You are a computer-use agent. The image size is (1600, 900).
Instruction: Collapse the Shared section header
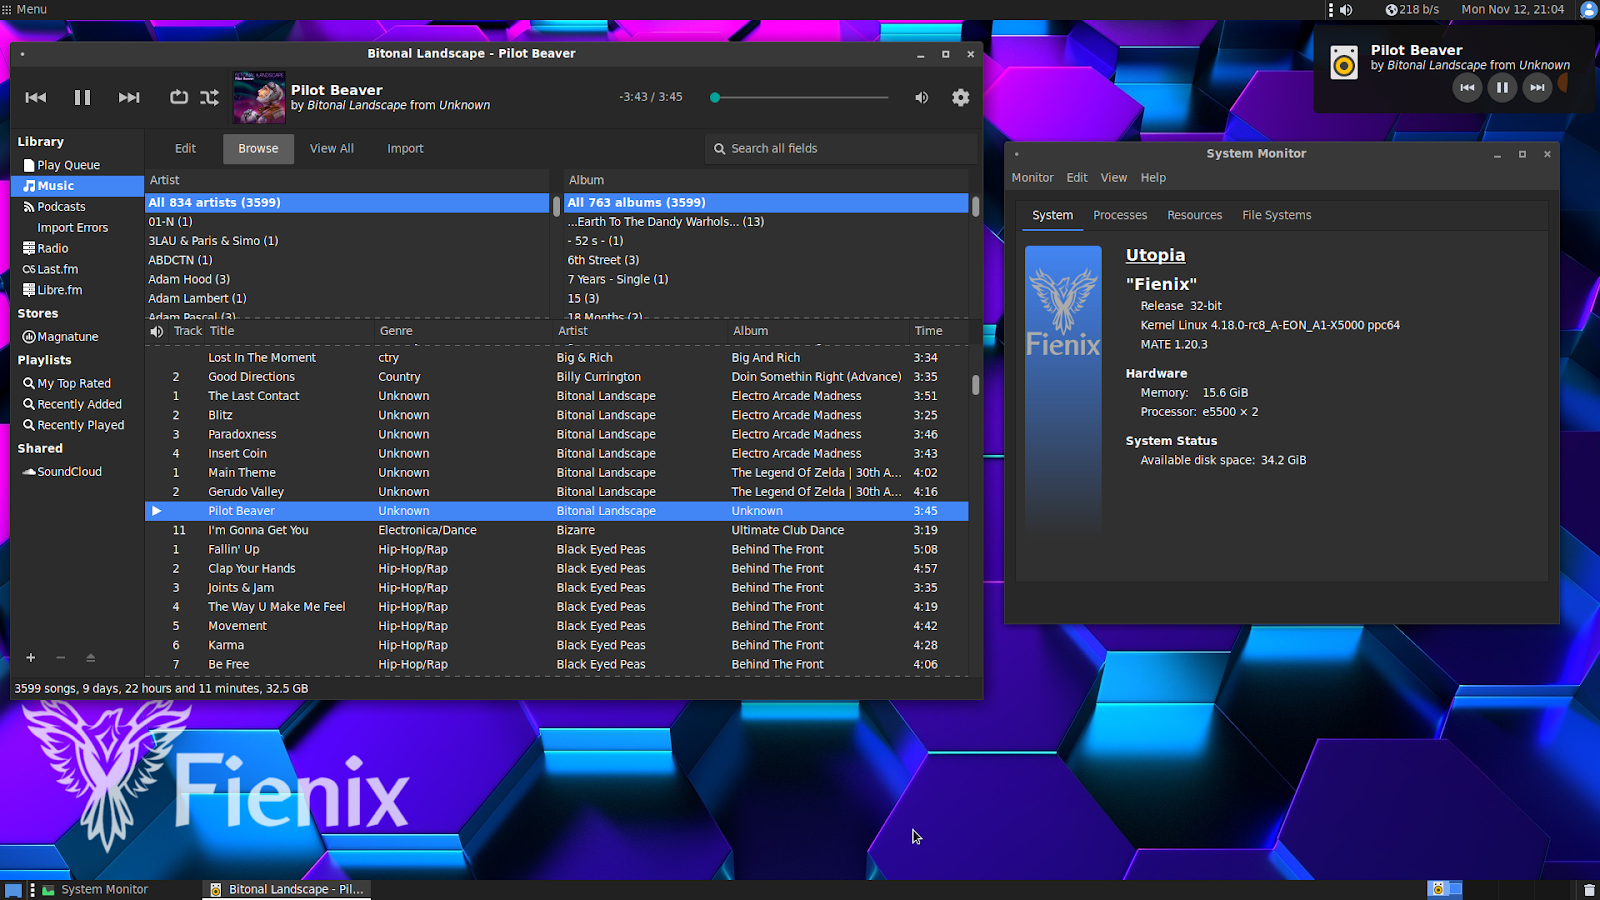[x=39, y=448]
